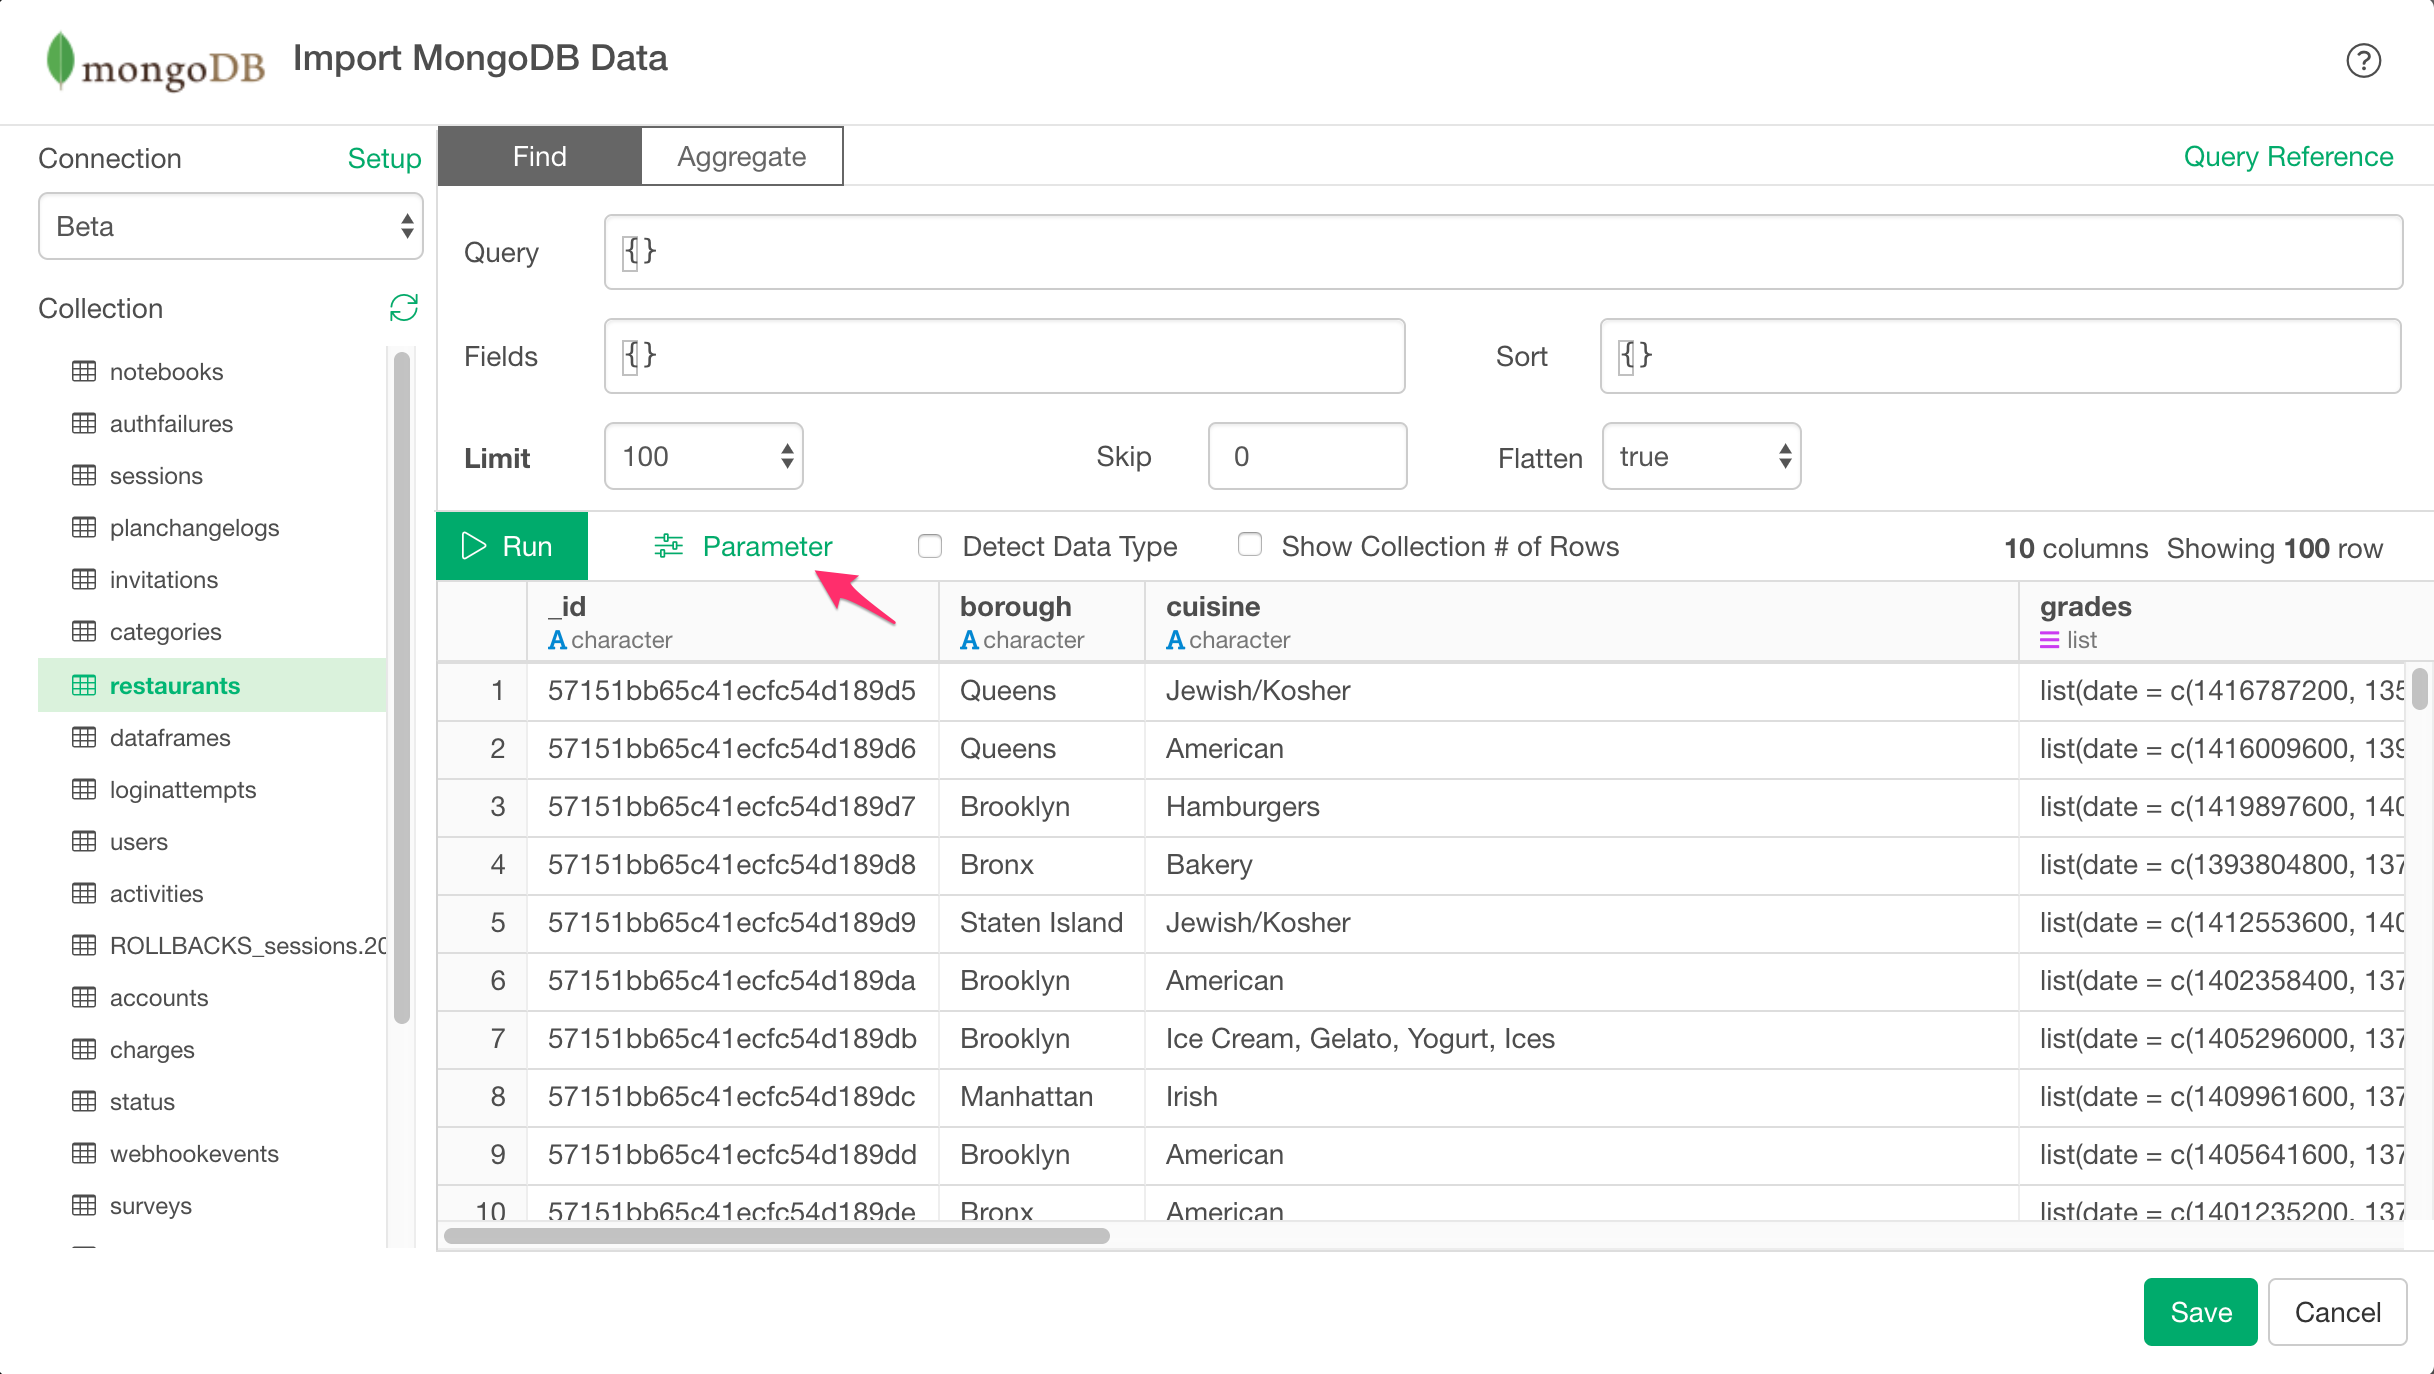Click into the Query input field
2434x1374 pixels.
point(1503,252)
